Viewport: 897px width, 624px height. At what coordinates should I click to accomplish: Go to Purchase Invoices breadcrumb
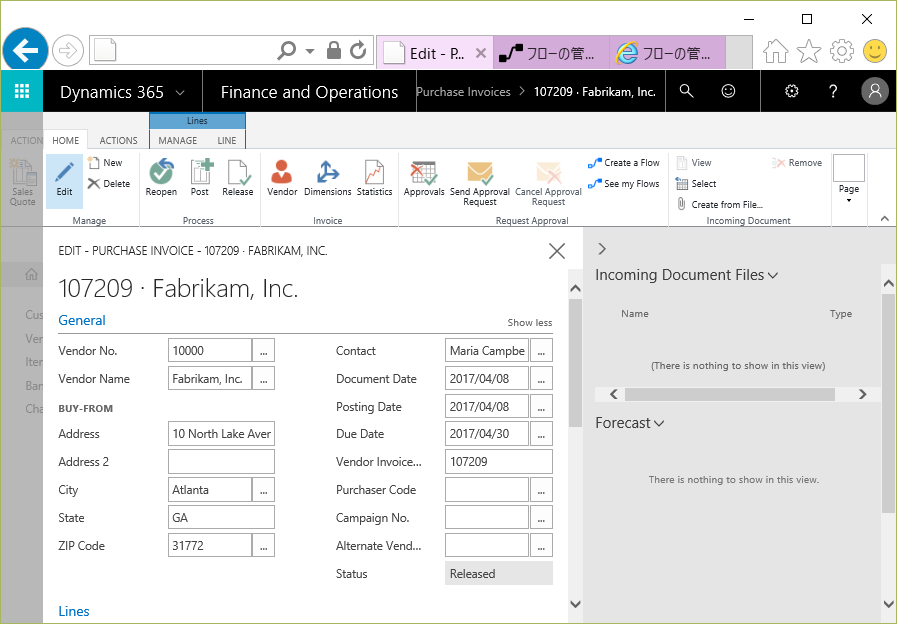463,92
